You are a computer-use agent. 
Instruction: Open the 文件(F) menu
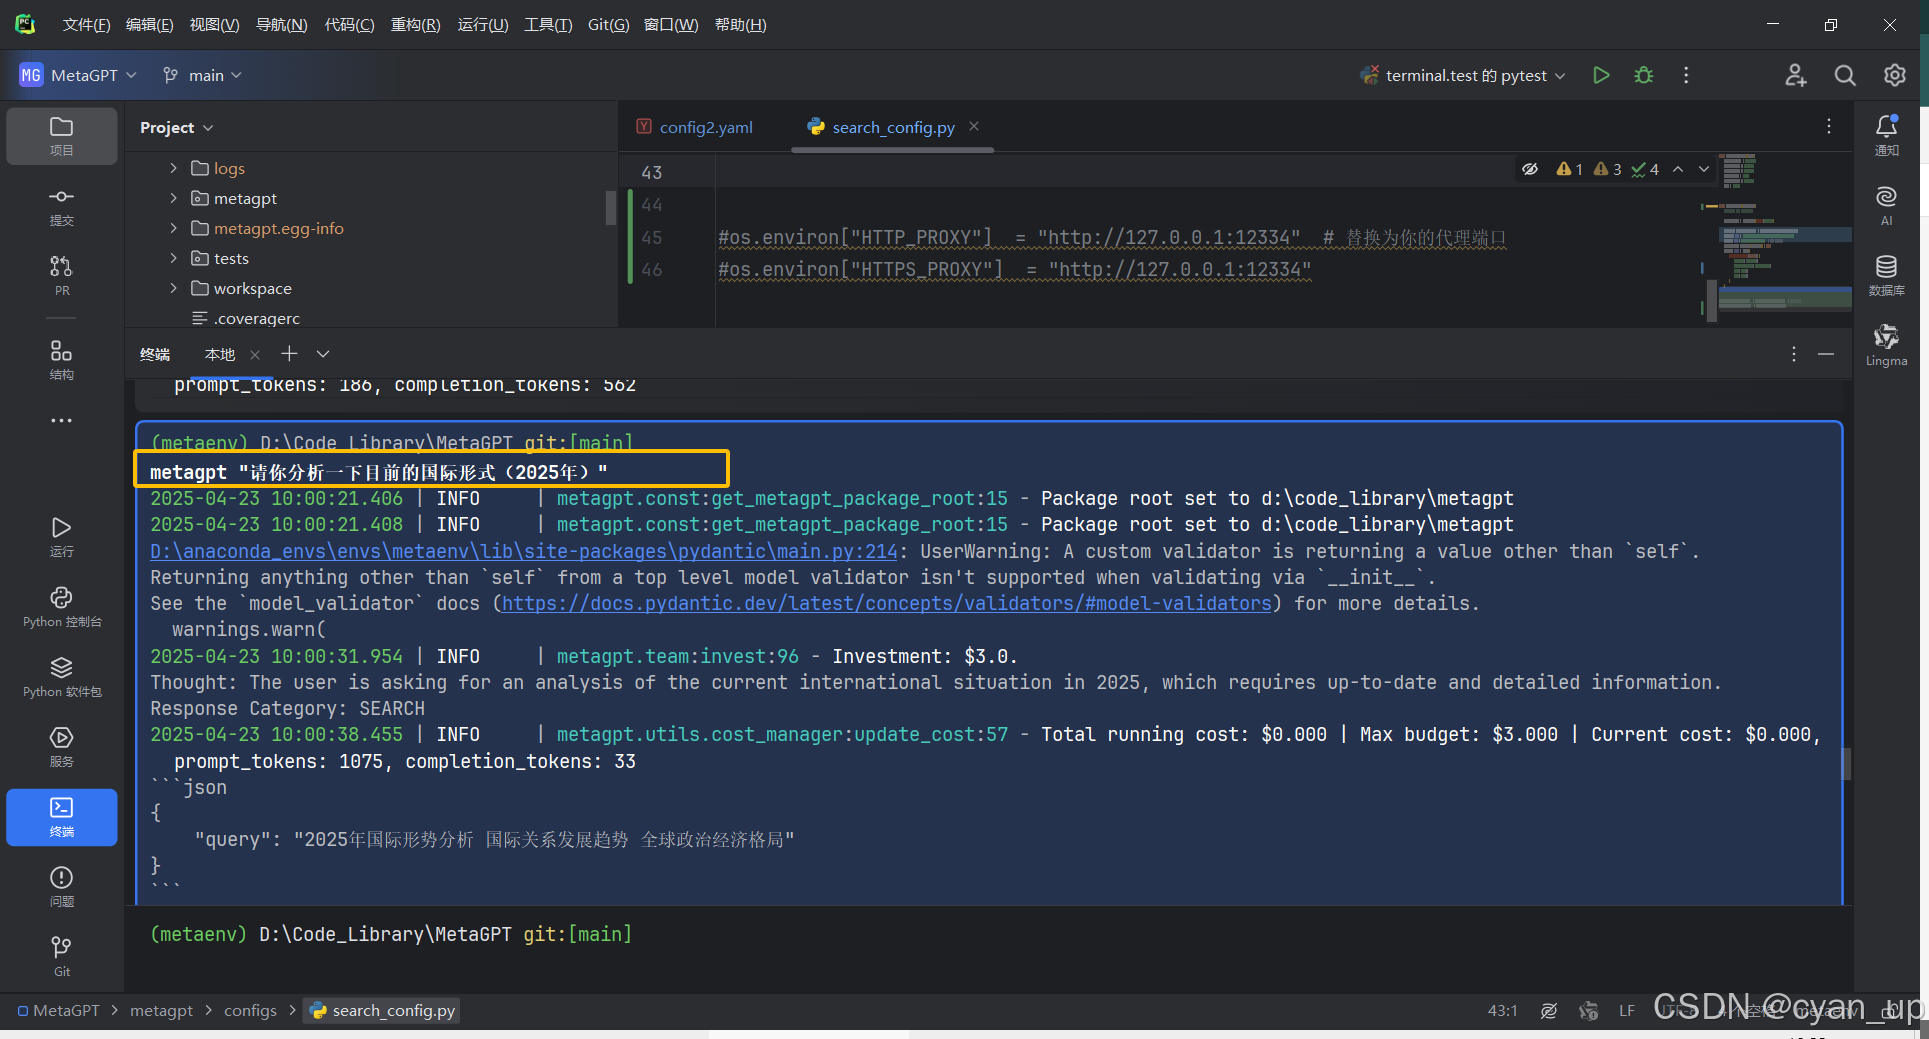coord(86,24)
